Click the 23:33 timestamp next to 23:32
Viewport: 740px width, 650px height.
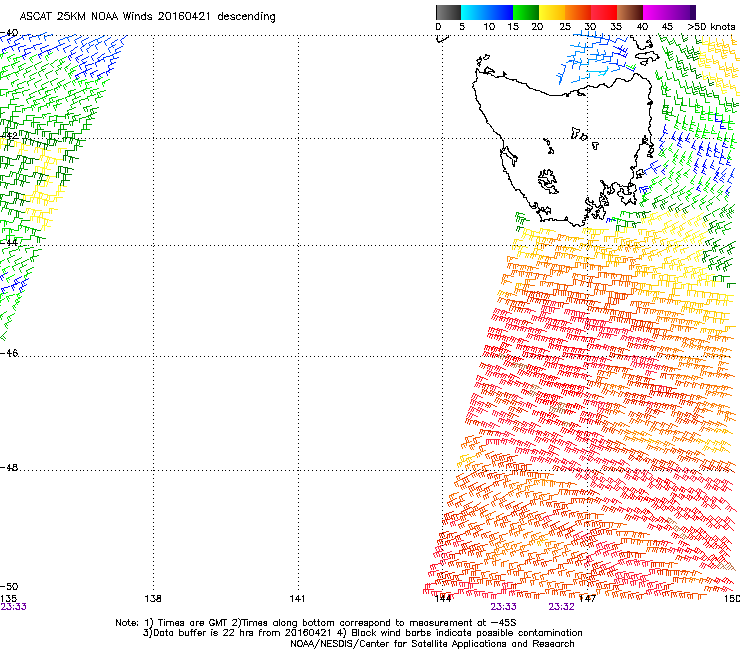coord(504,607)
